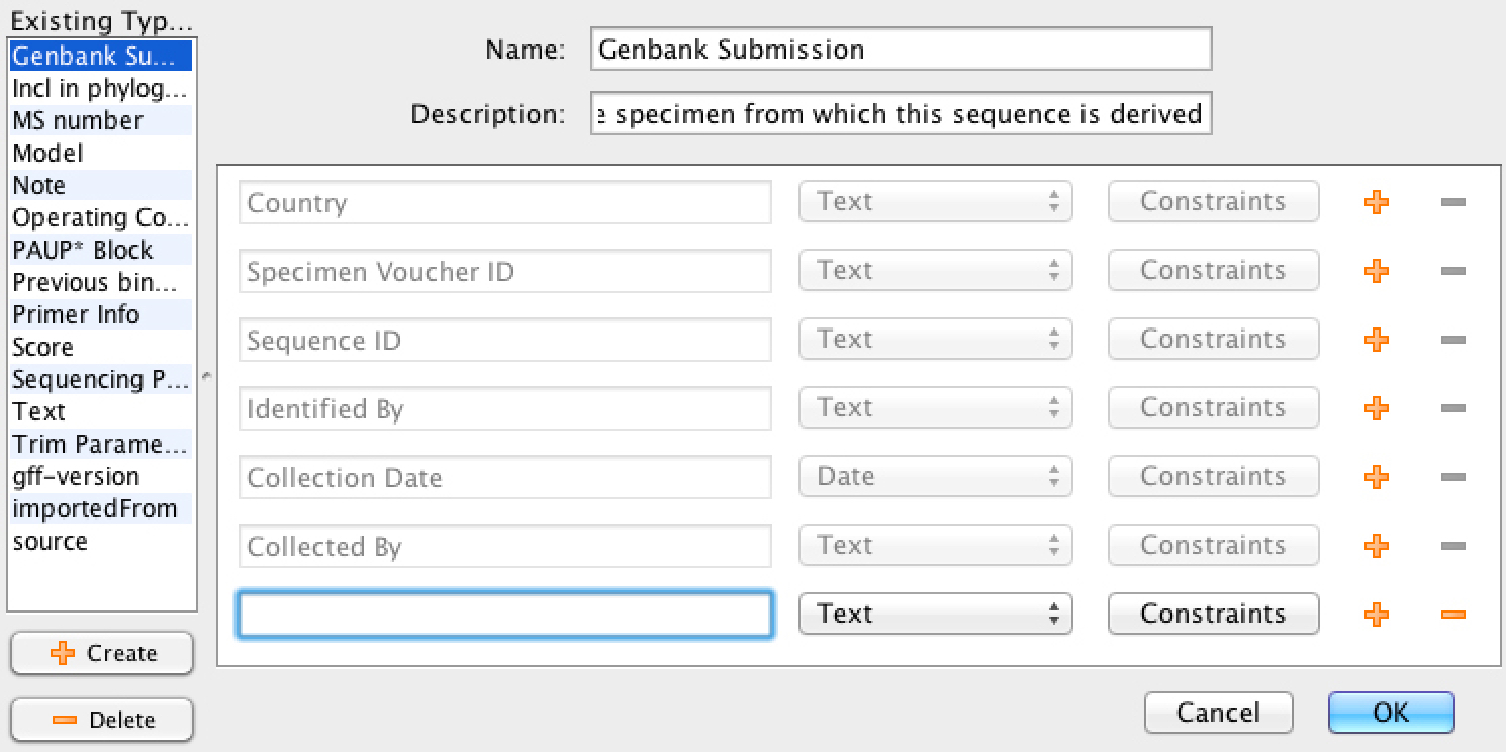This screenshot has height=752, width=1506.
Task: Focus the empty field name input
Action: point(505,614)
